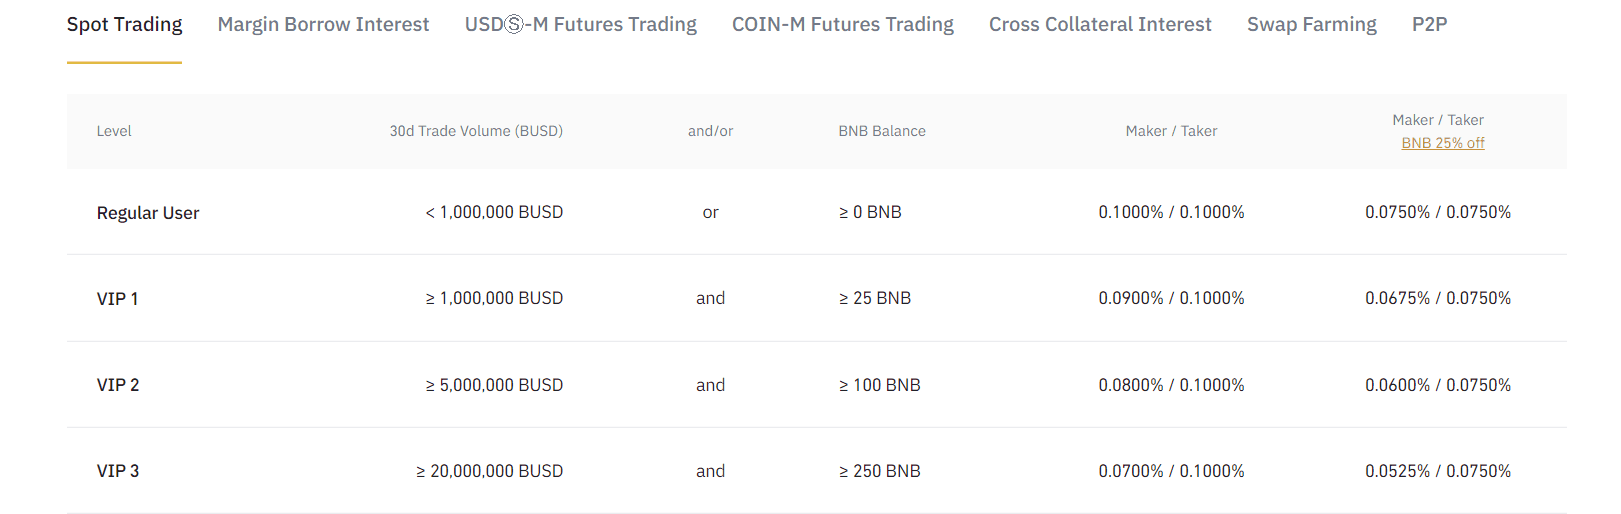
Task: Switch to the P2P tab
Action: pyautogui.click(x=1429, y=25)
